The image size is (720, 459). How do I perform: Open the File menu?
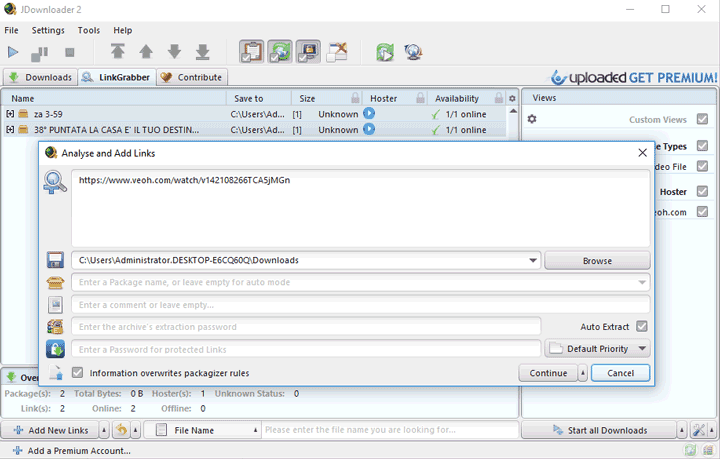11,30
